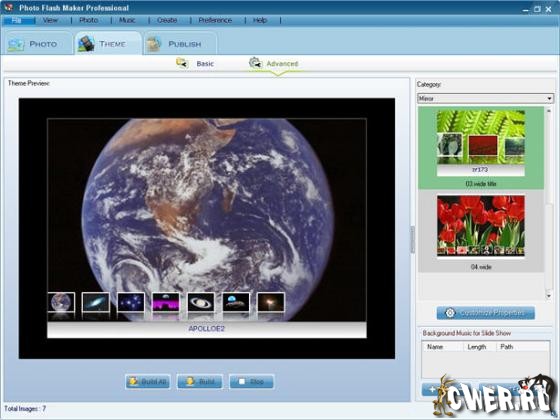Expand the Category dropdown
This screenshot has height=420, width=560.
485,98
